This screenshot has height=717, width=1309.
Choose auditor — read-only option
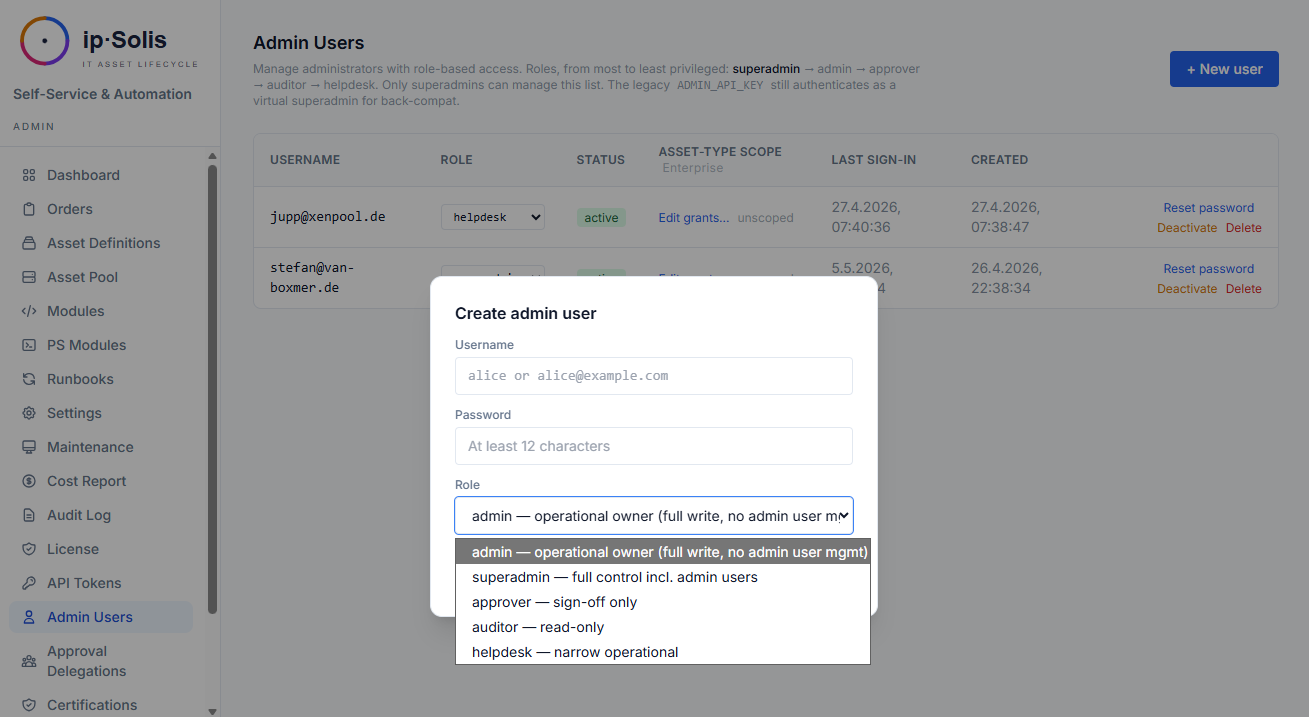coord(663,627)
